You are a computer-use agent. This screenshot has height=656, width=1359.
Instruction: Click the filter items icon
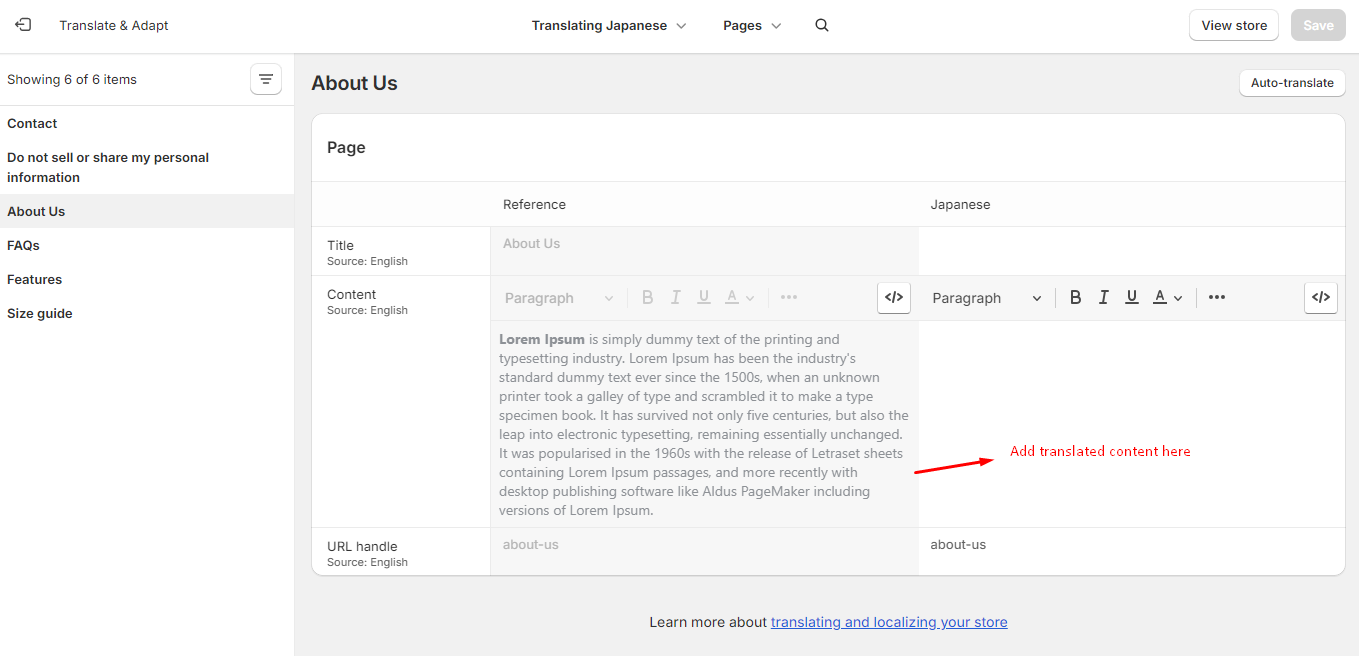266,79
